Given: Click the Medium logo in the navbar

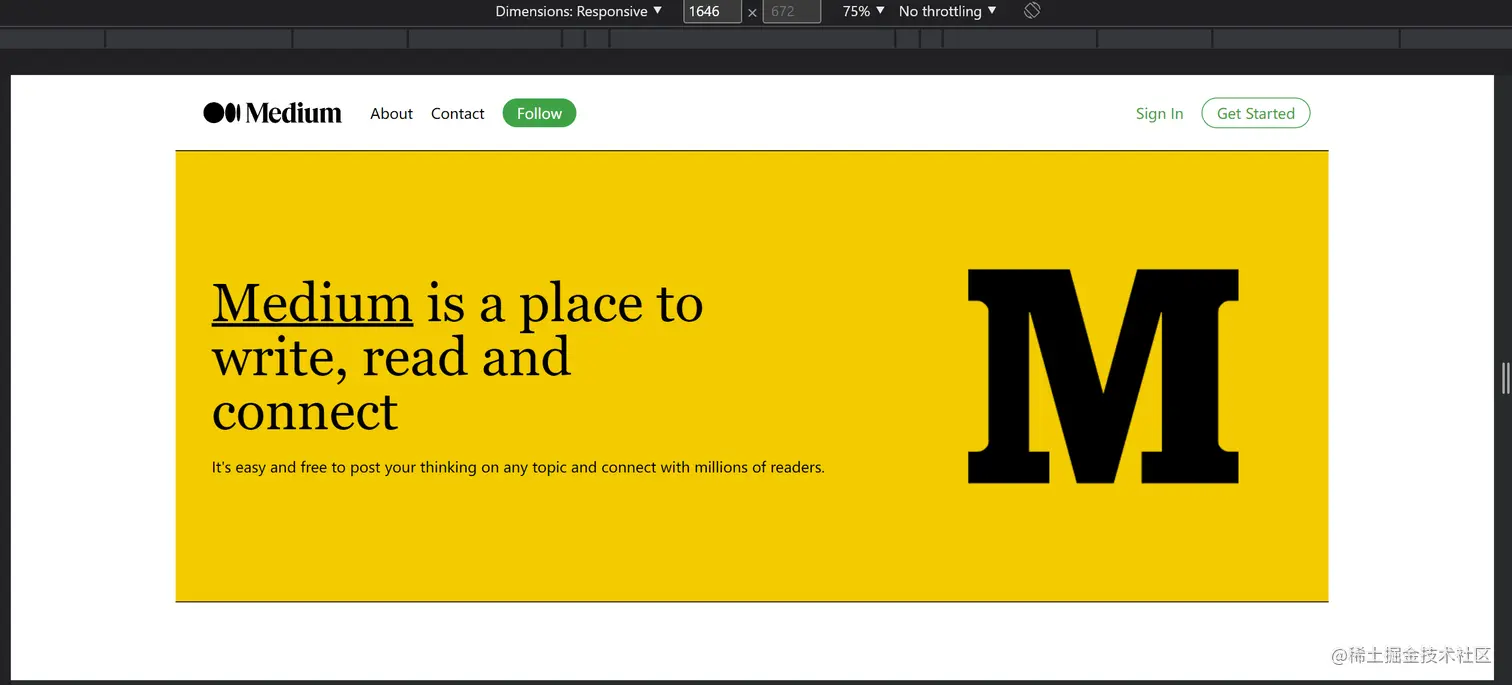Looking at the screenshot, I should (272, 113).
